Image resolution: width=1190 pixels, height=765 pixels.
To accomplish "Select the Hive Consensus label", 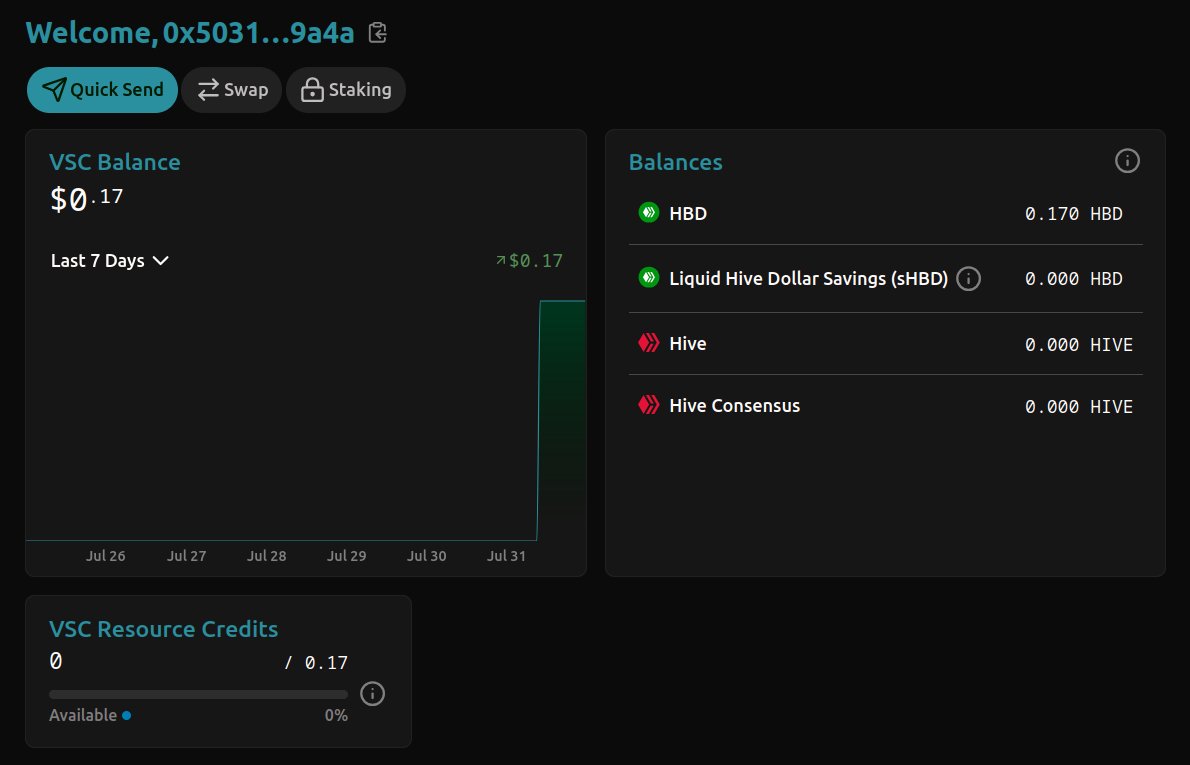I will coord(735,406).
